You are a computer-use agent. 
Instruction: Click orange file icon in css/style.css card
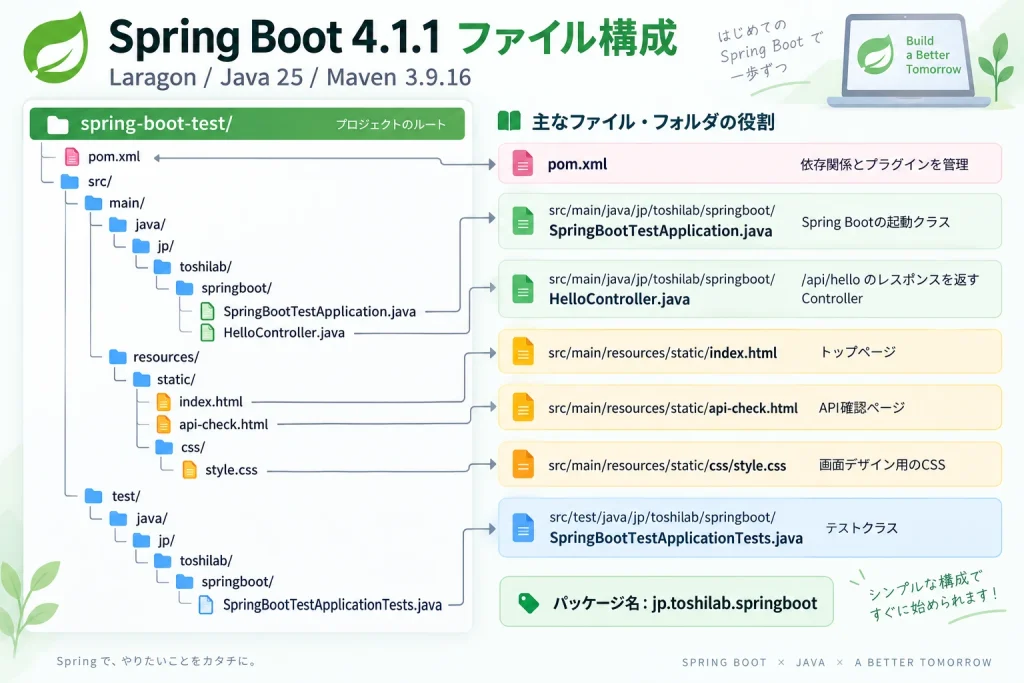coord(522,464)
